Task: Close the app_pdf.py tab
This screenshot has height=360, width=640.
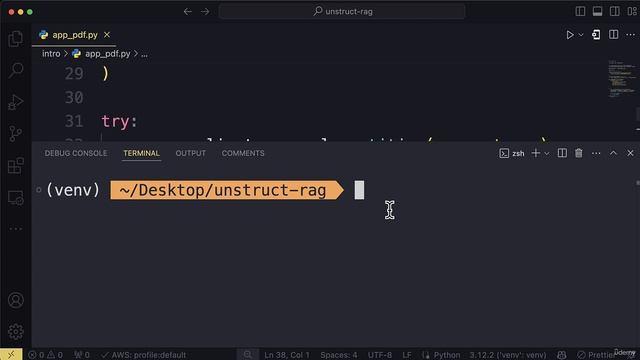Action: (x=107, y=35)
